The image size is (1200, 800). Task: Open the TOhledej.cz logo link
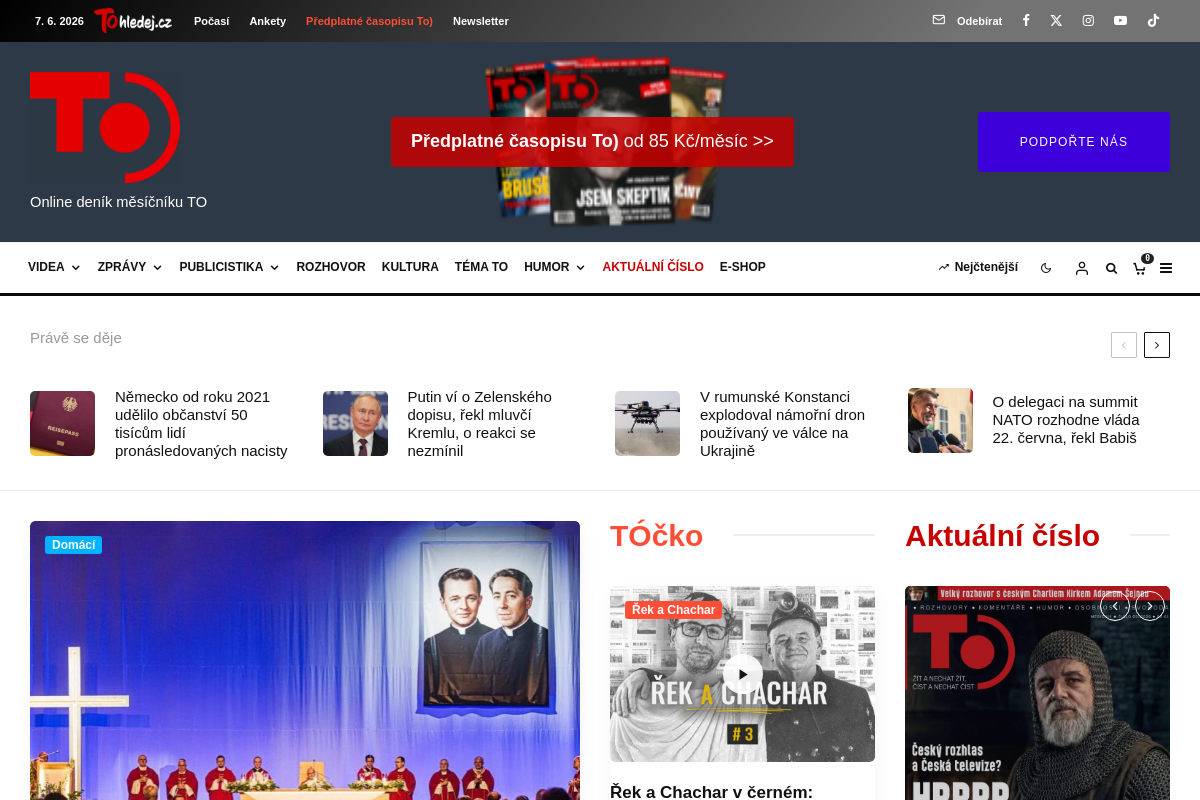133,20
